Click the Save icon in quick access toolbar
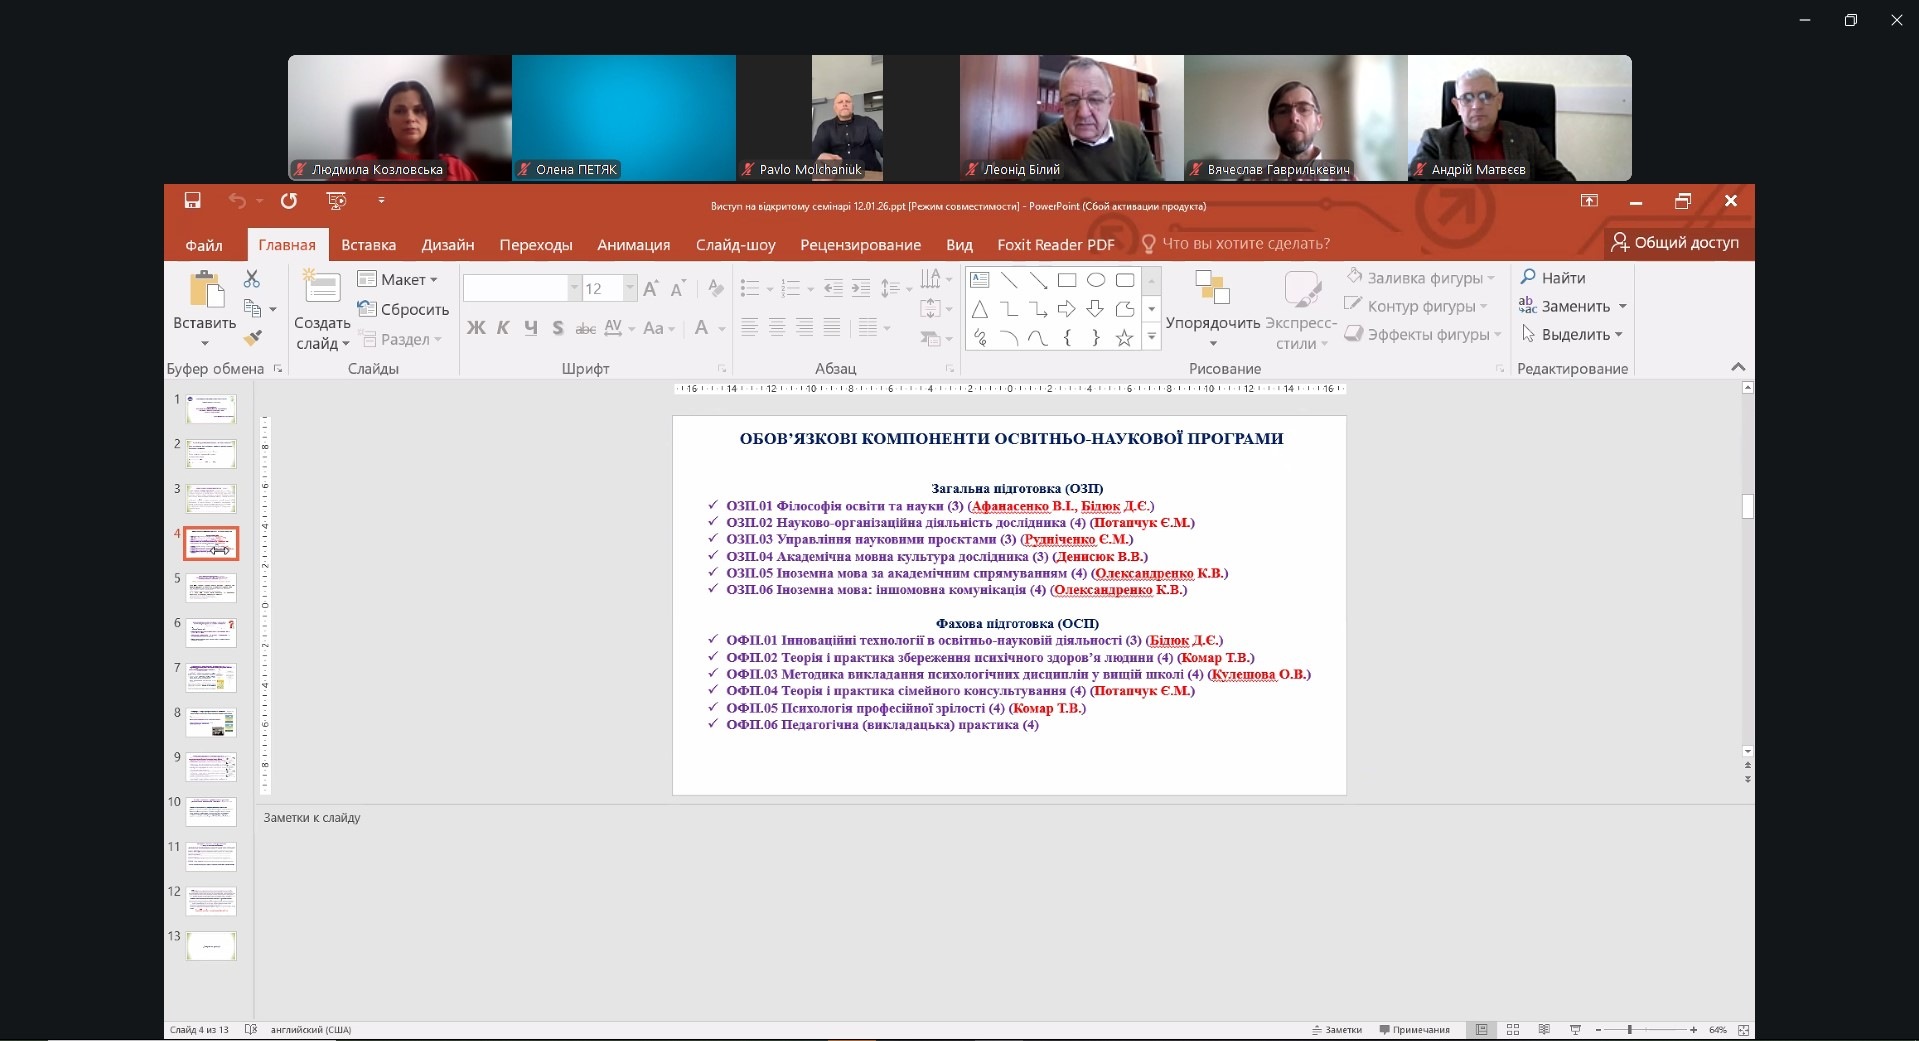Screen dimensions: 1919x1041 (x=192, y=201)
